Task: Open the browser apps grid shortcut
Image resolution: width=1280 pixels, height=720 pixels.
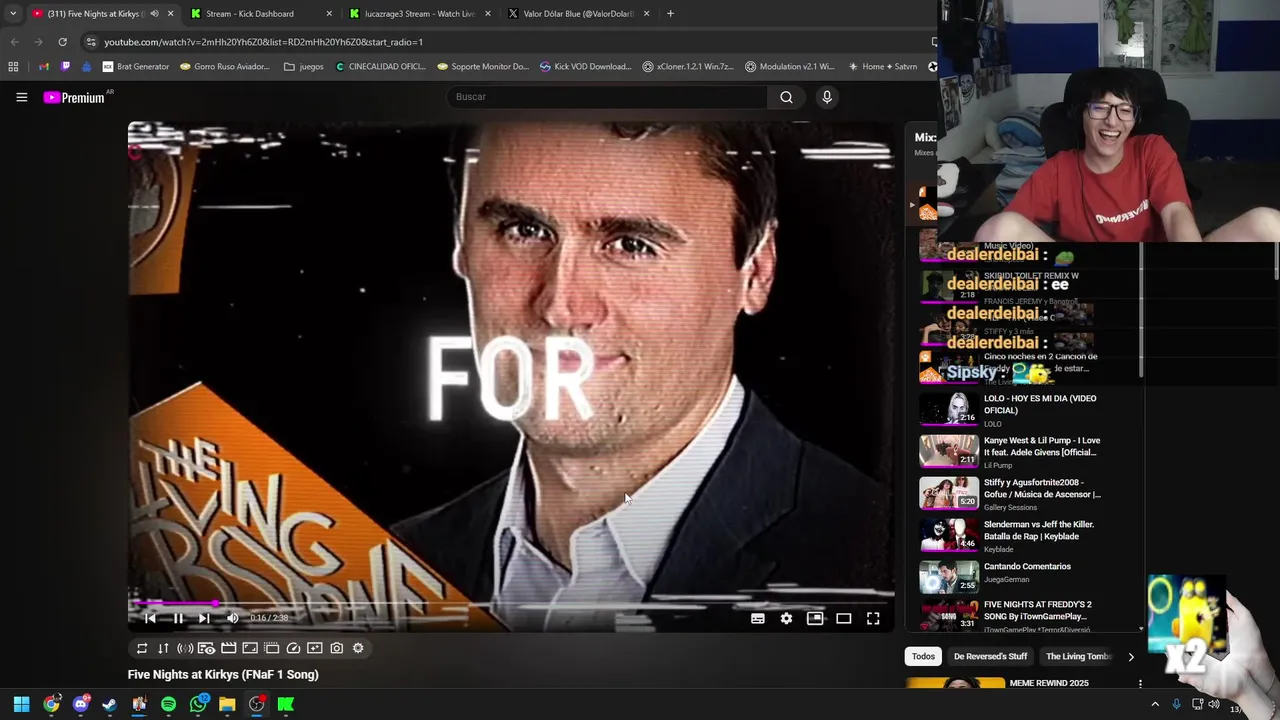Action: pyautogui.click(x=13, y=67)
